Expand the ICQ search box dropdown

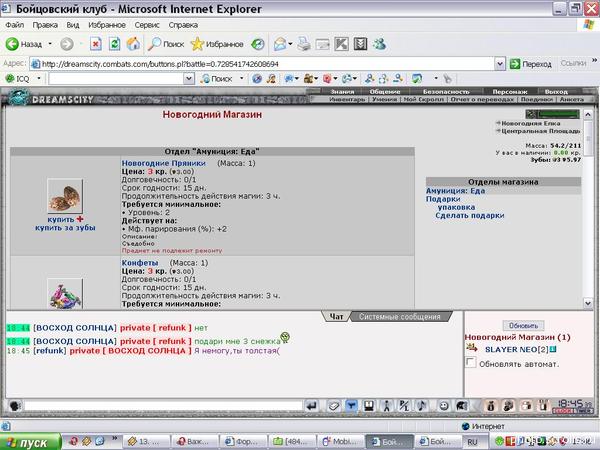pos(189,79)
